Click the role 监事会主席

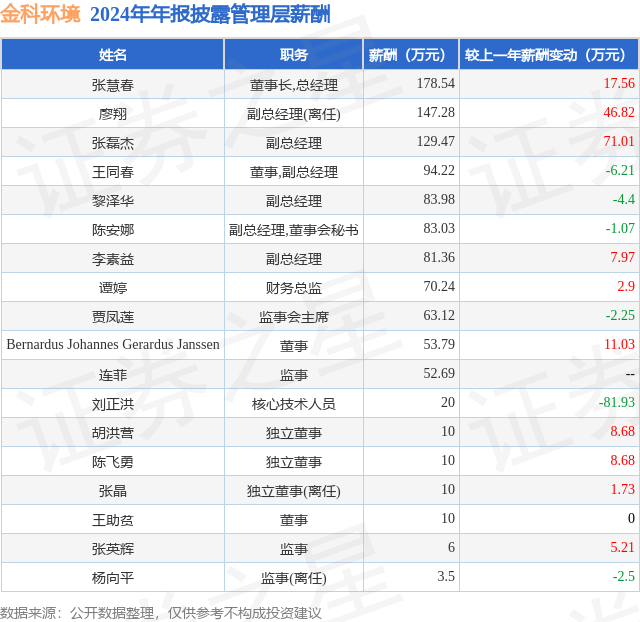(x=293, y=317)
